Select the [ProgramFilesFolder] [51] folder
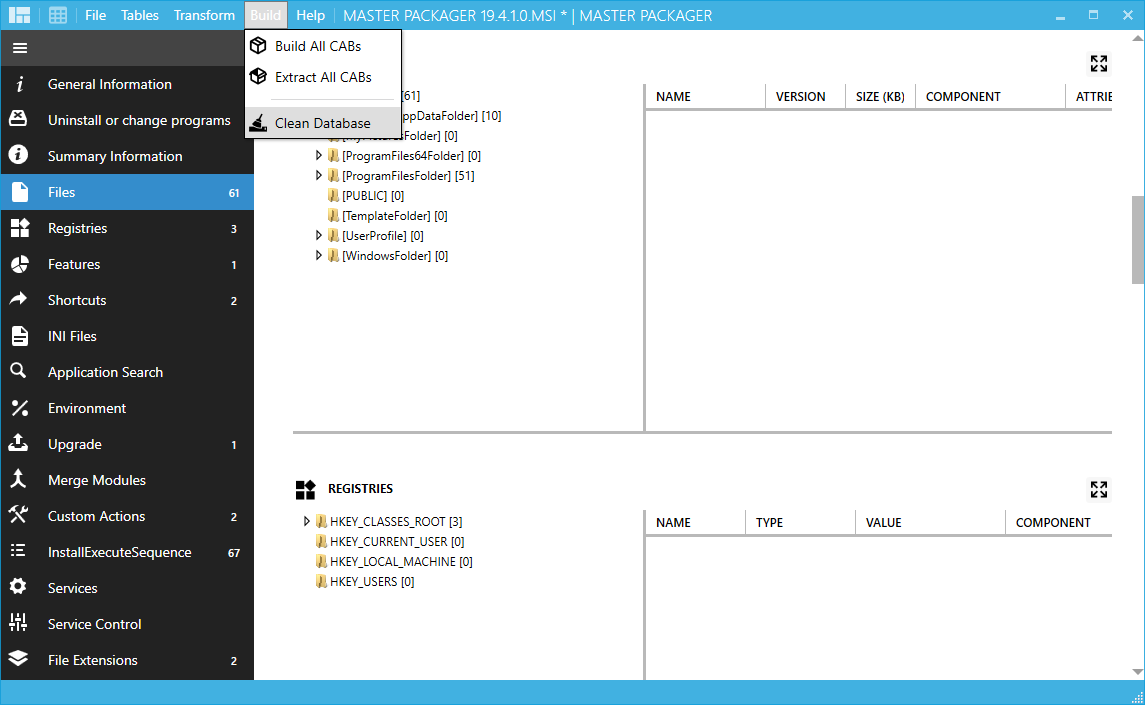The image size is (1145, 705). point(401,175)
